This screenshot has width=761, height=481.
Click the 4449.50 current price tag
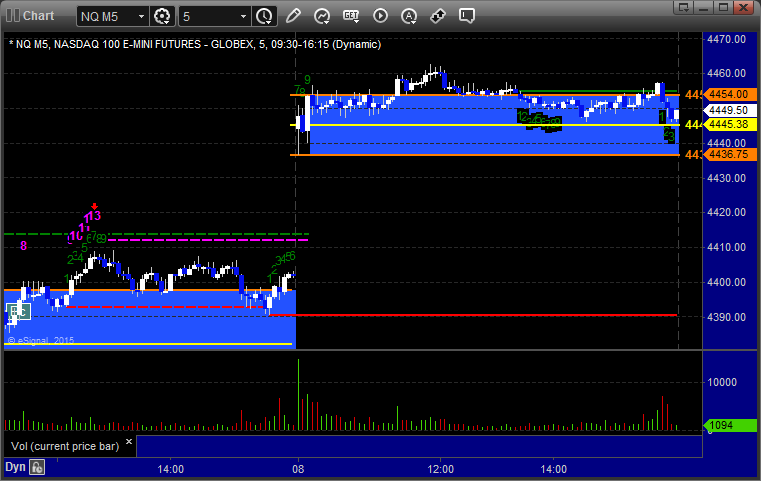click(728, 110)
